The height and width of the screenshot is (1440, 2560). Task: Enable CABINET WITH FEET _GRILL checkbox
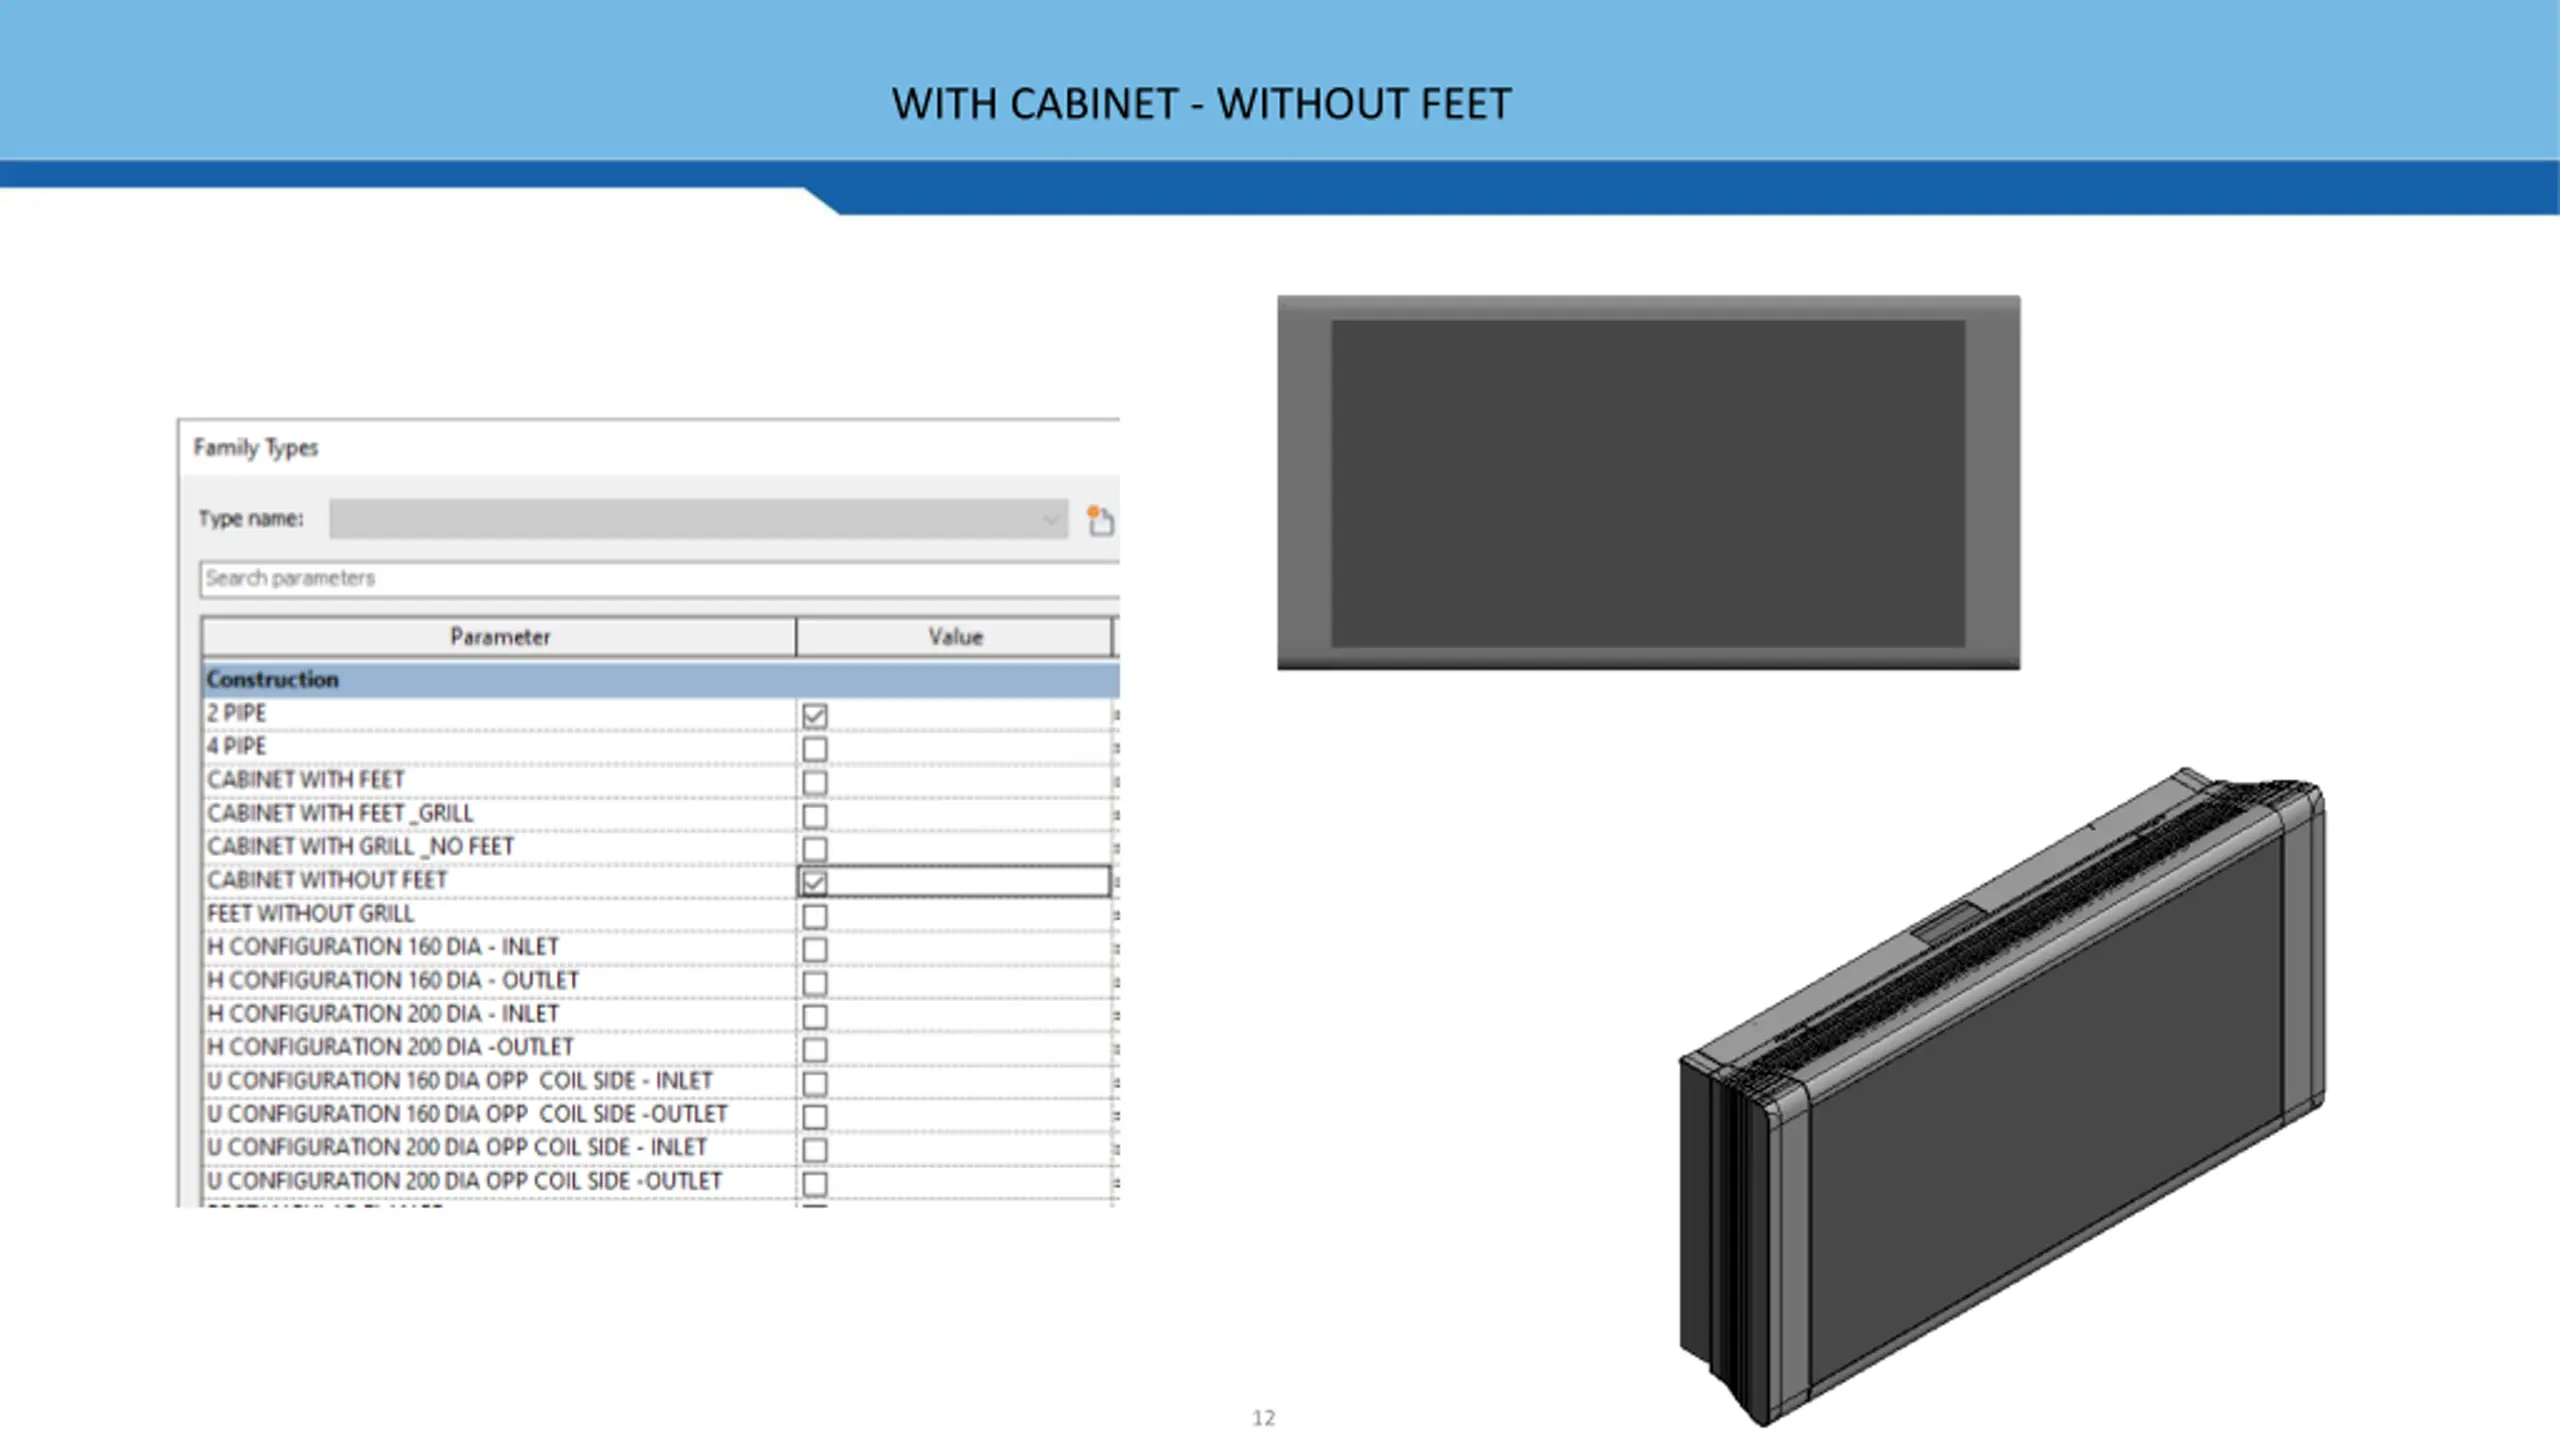[x=815, y=816]
